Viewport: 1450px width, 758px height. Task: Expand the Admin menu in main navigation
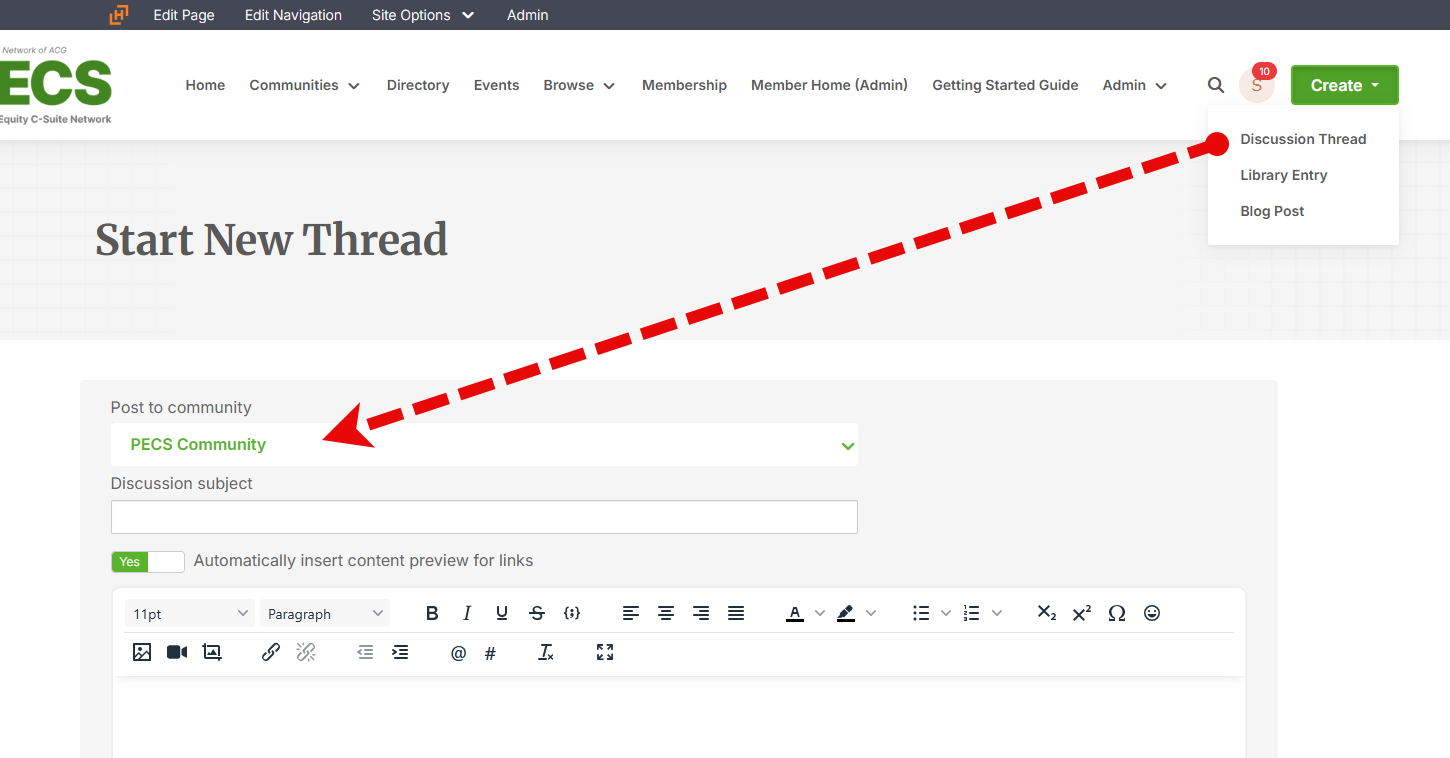pyautogui.click(x=1135, y=85)
